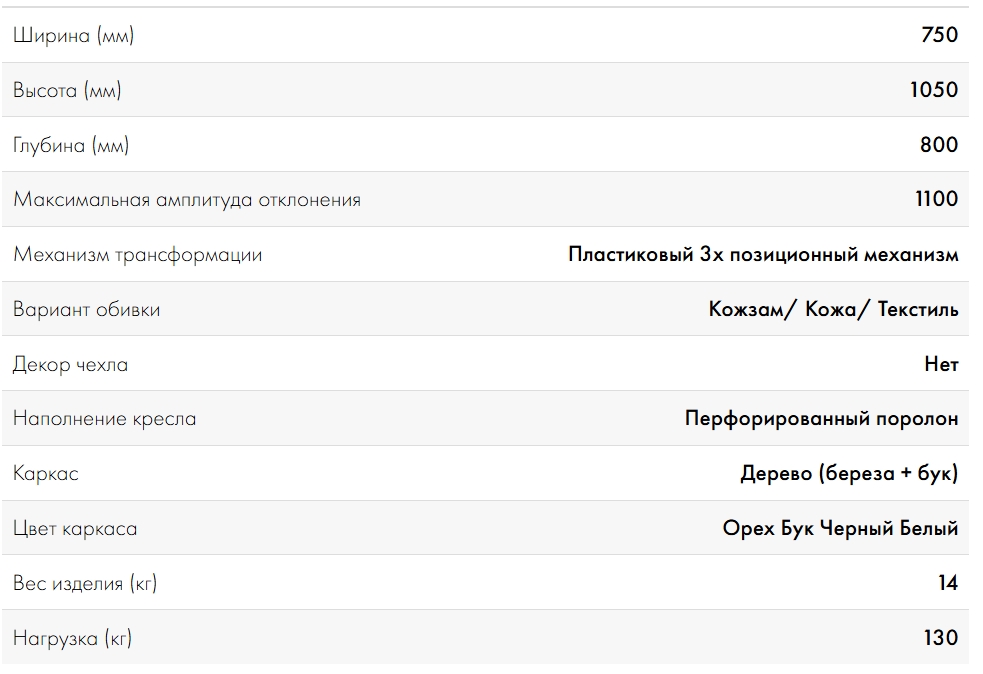Click the Декор чехла label
This screenshot has height=674, width=983.
point(70,364)
